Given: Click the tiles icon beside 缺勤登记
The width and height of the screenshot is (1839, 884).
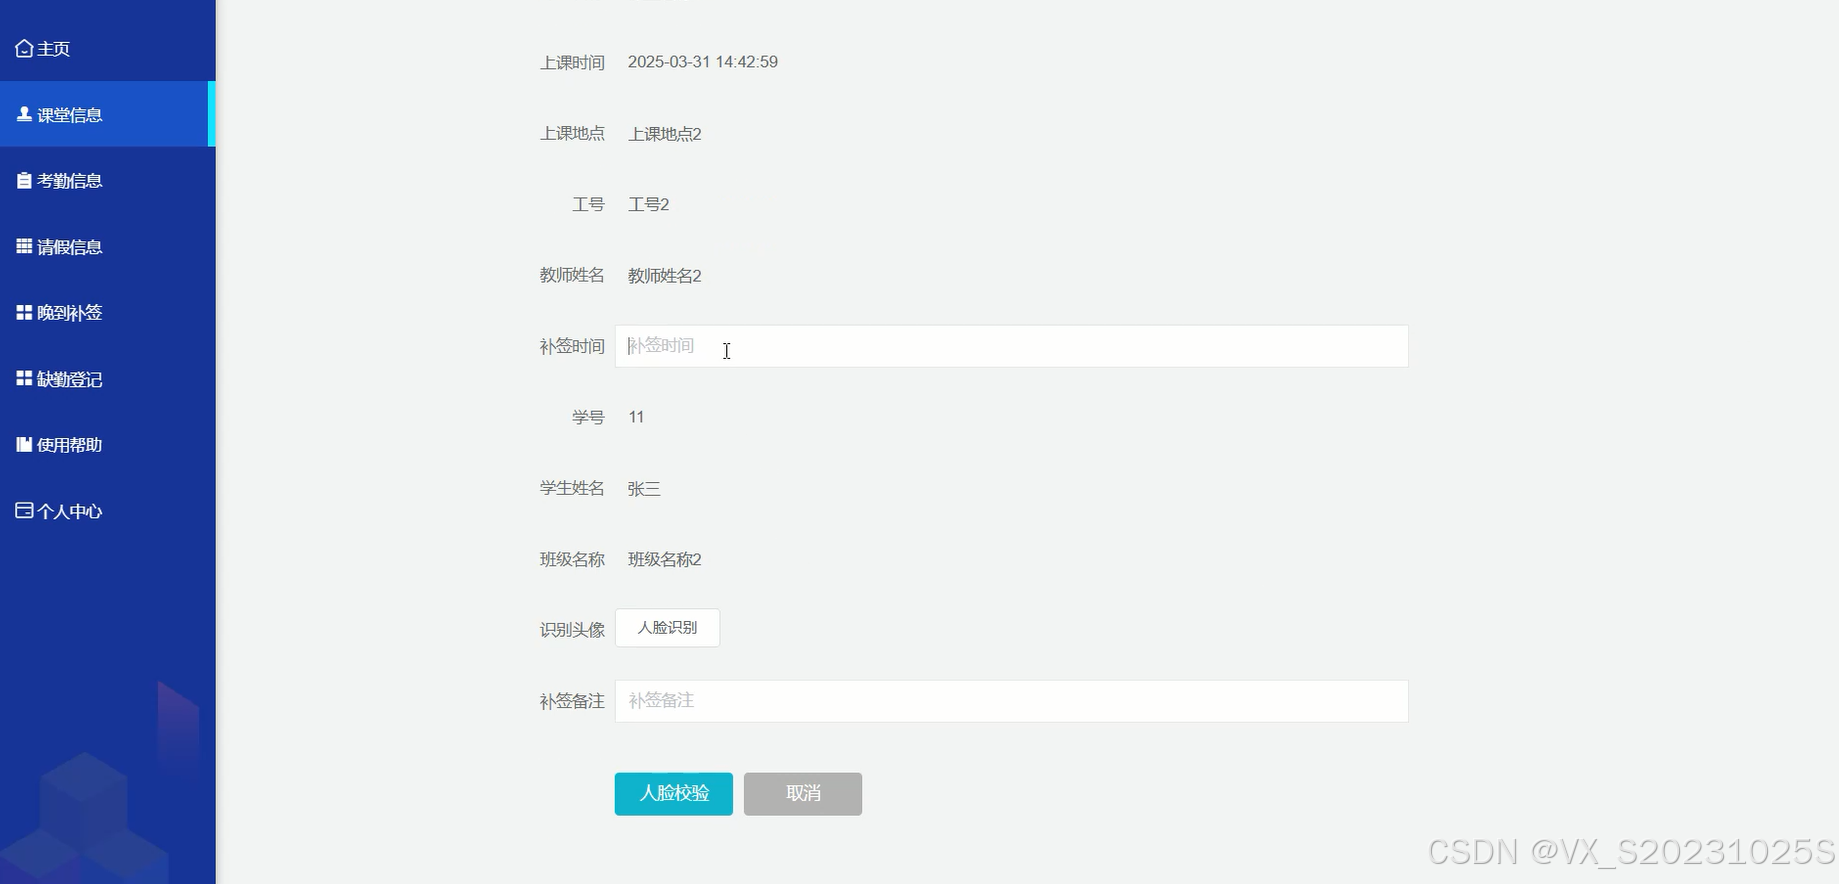Looking at the screenshot, I should pos(24,378).
